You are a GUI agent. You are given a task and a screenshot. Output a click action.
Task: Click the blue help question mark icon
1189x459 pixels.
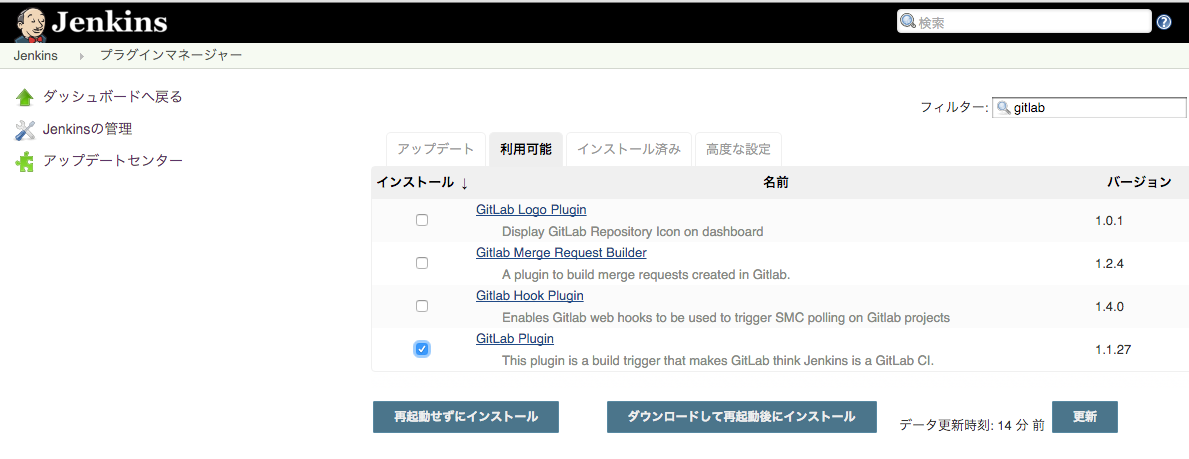click(x=1165, y=22)
